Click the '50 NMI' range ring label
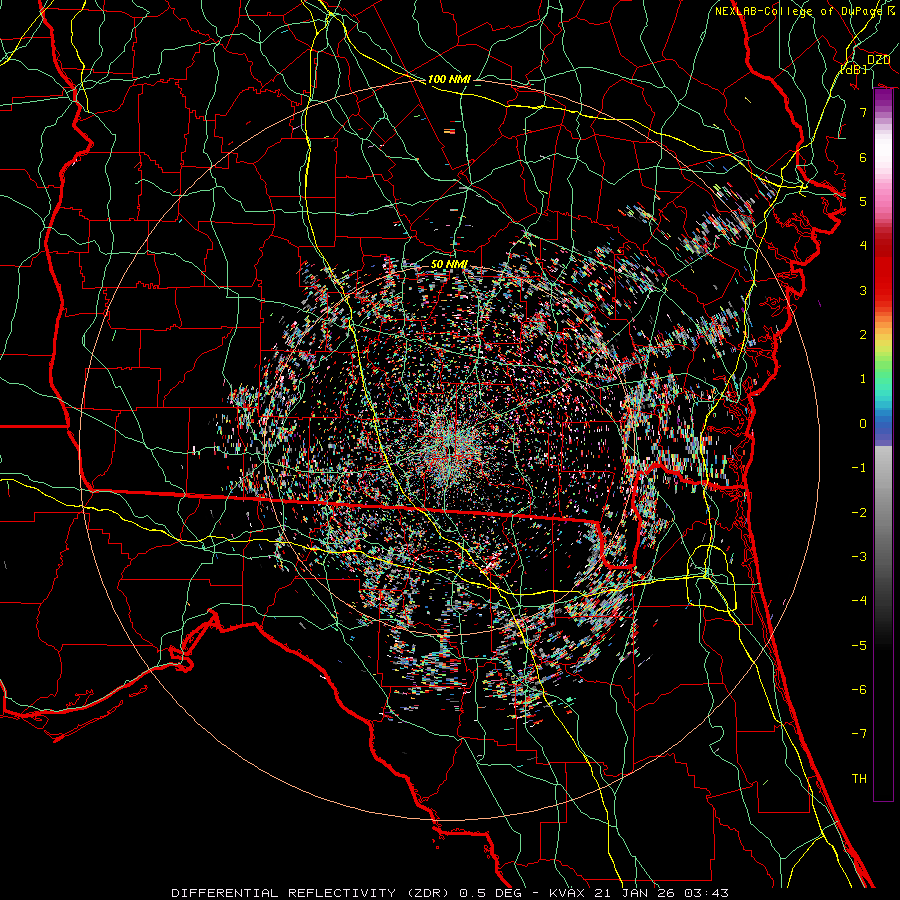 449,264
